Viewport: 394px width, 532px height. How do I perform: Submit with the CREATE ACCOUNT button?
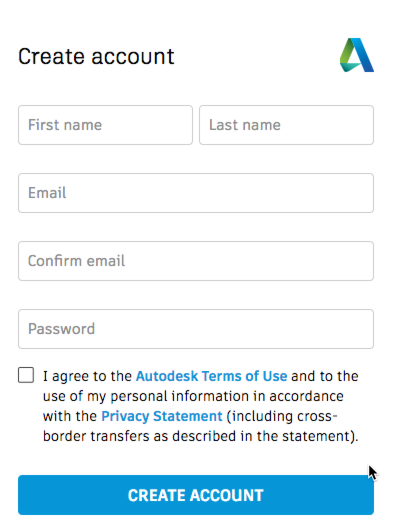coord(196,495)
